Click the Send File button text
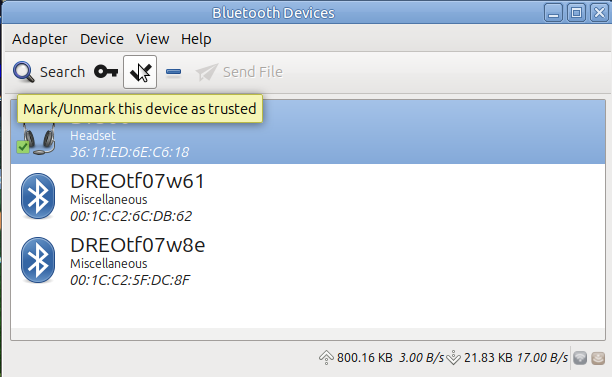 click(x=253, y=72)
